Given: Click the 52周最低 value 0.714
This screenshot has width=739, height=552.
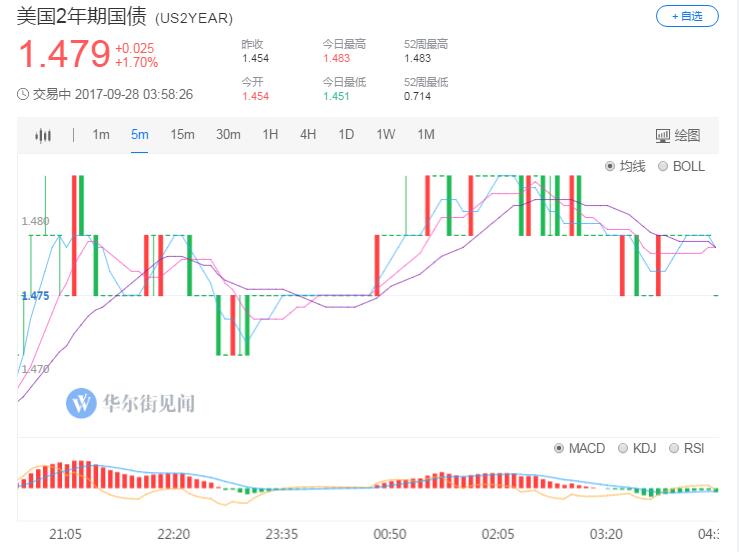Looking at the screenshot, I should 417,97.
